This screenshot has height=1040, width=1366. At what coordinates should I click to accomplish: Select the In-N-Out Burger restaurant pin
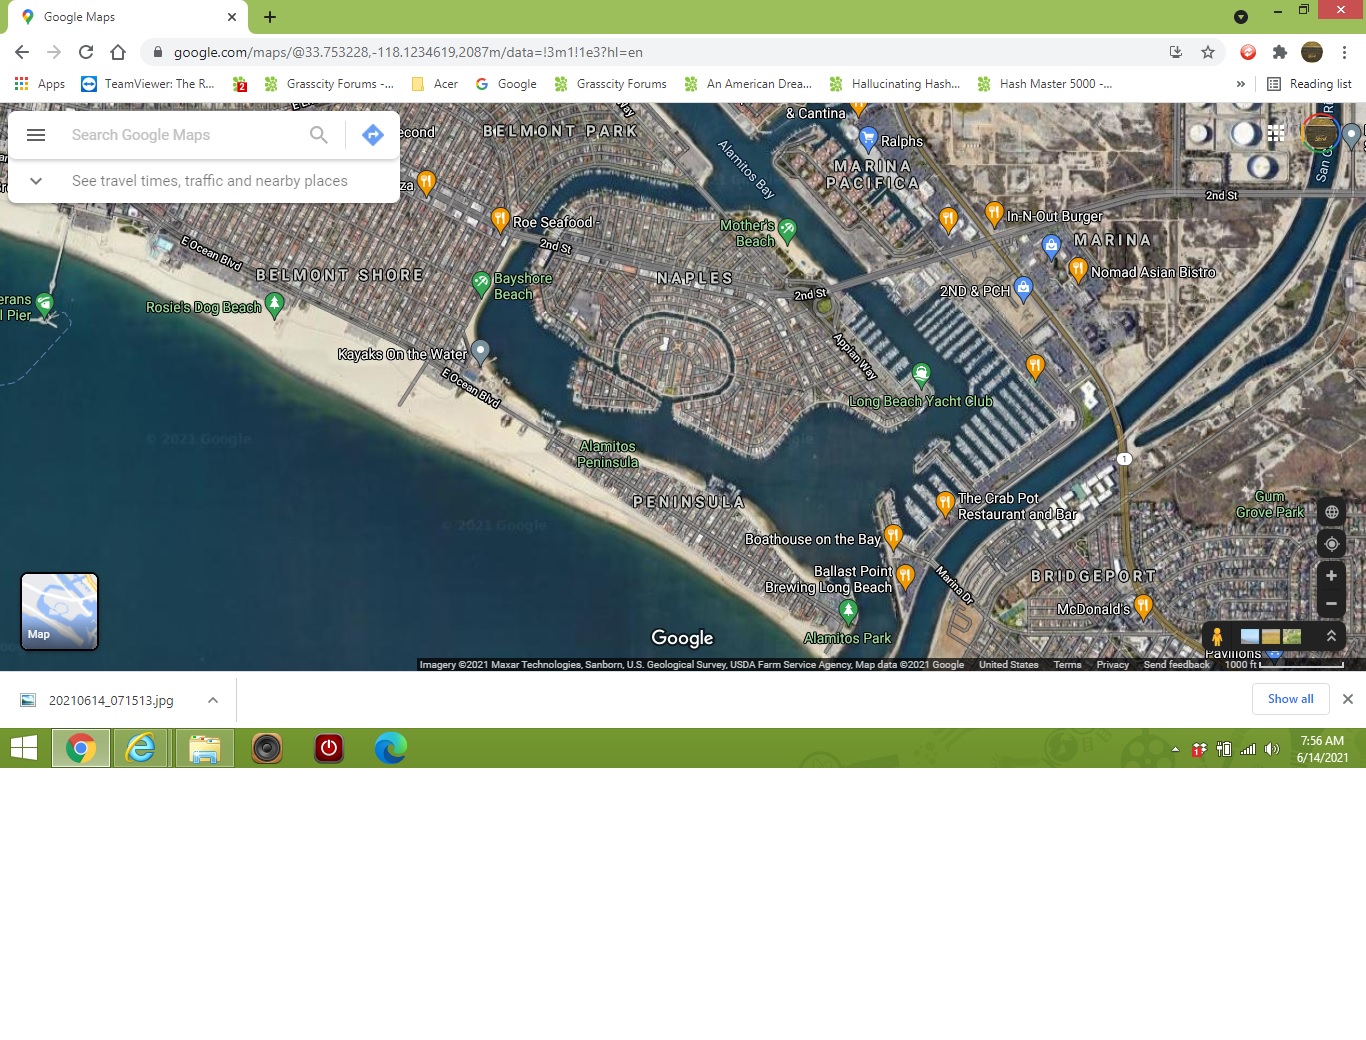(x=994, y=212)
